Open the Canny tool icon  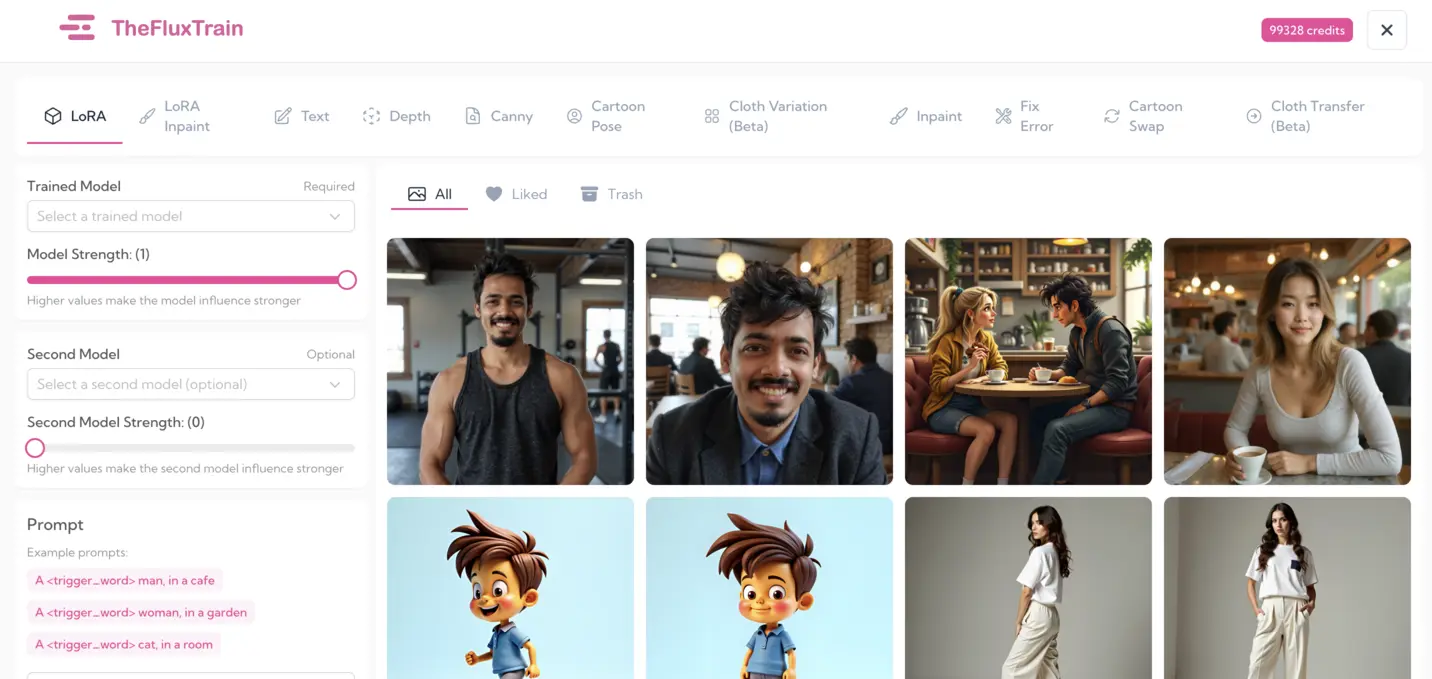click(x=473, y=116)
